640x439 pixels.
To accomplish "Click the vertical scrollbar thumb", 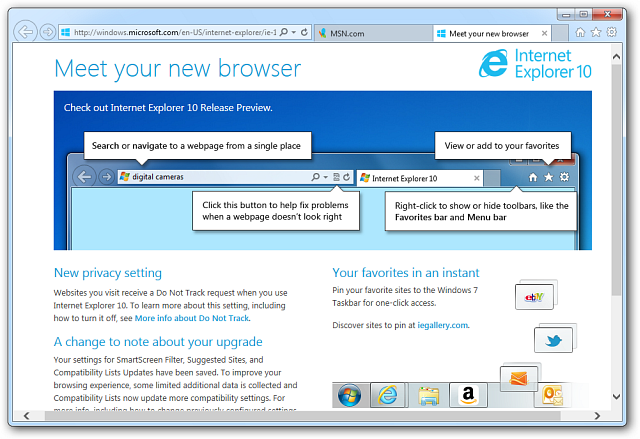I will (616, 180).
